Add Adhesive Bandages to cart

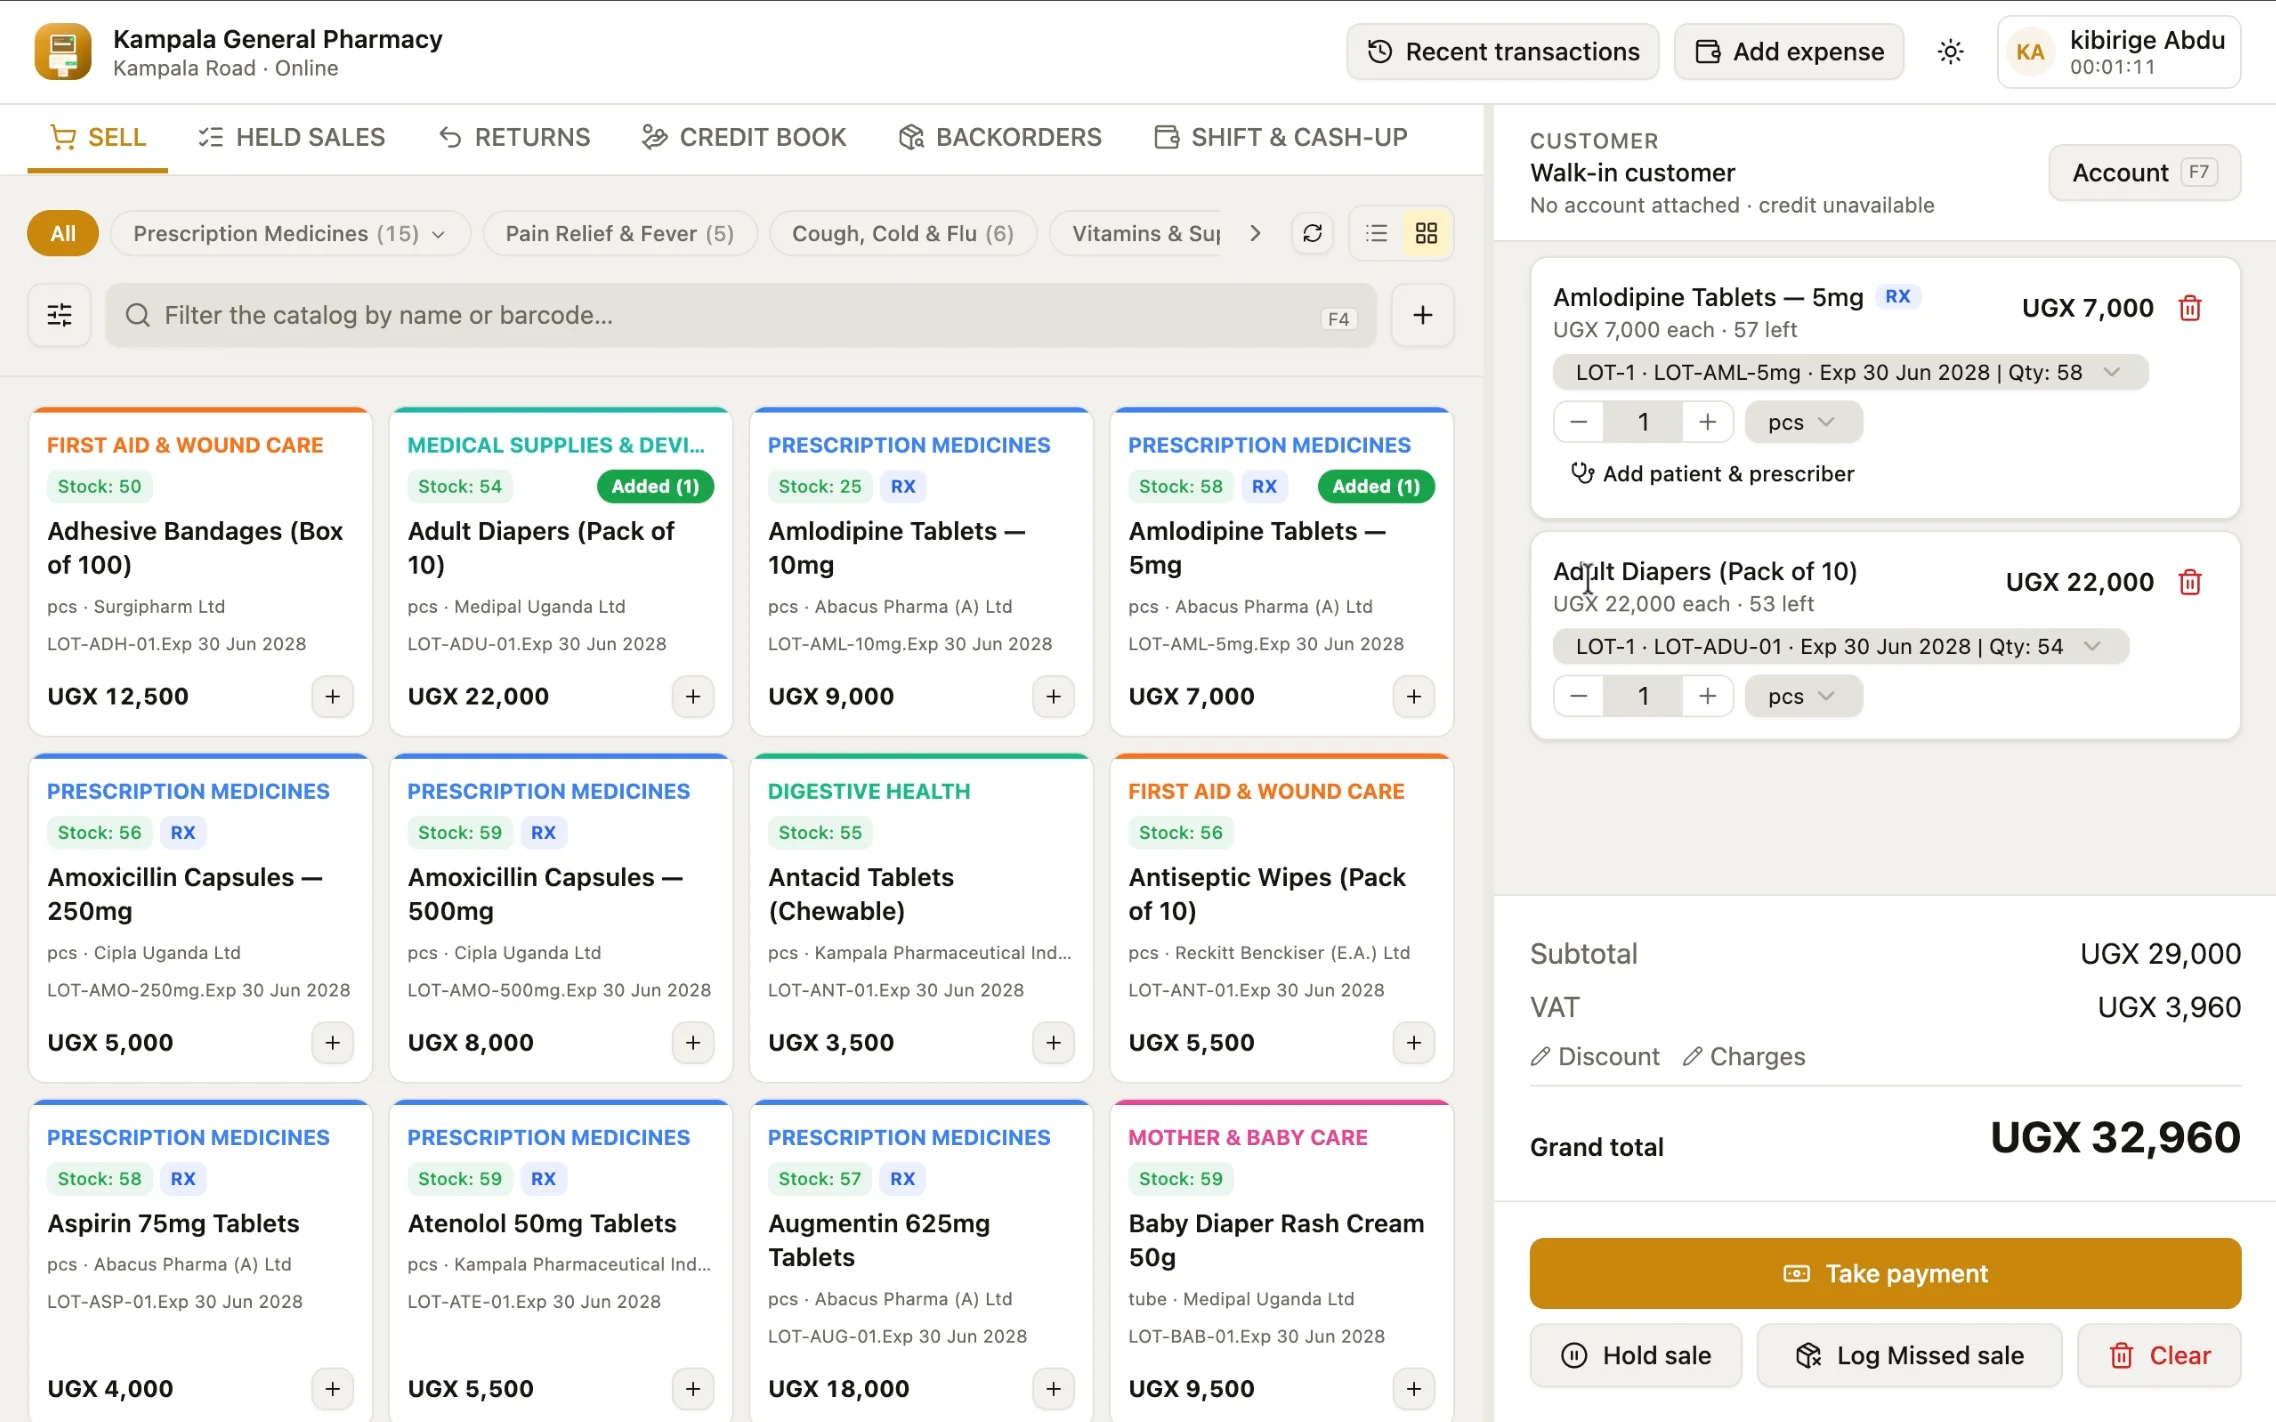pyautogui.click(x=333, y=696)
